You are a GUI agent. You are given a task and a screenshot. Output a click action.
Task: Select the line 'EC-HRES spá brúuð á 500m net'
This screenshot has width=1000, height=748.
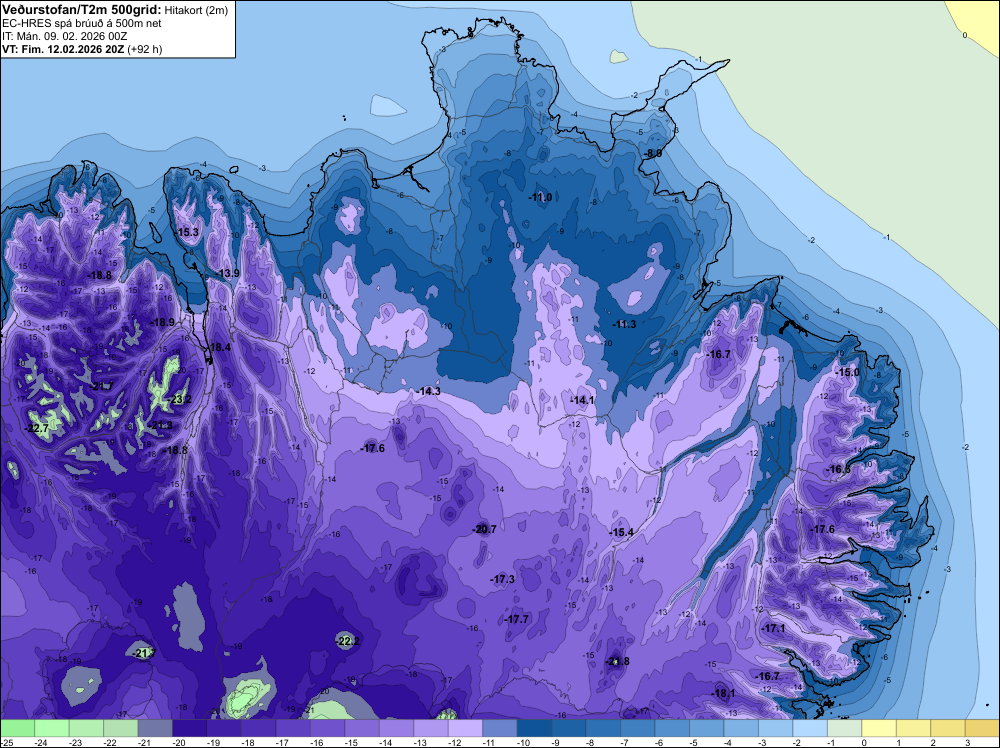point(82,23)
